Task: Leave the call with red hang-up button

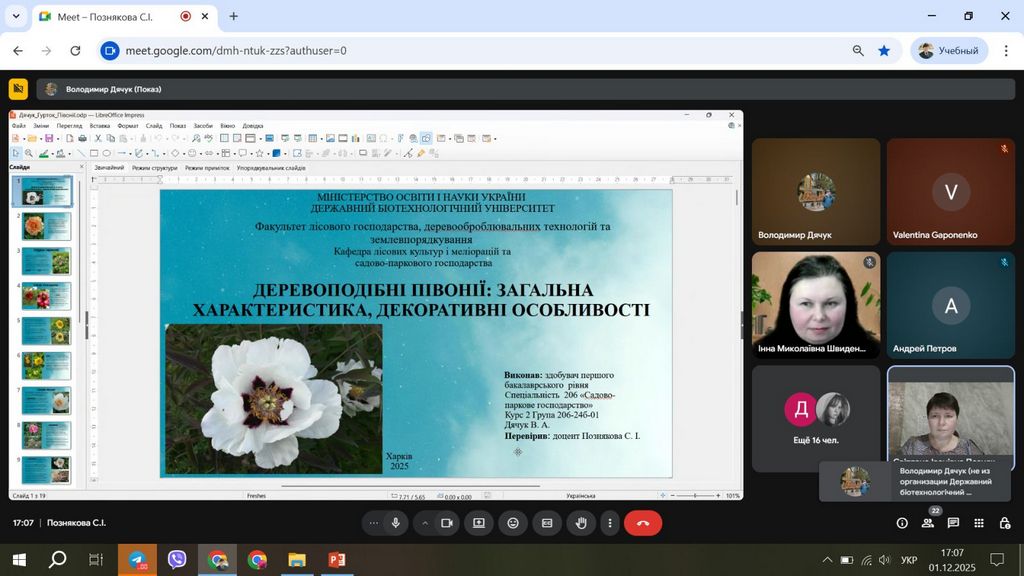Action: 643,523
